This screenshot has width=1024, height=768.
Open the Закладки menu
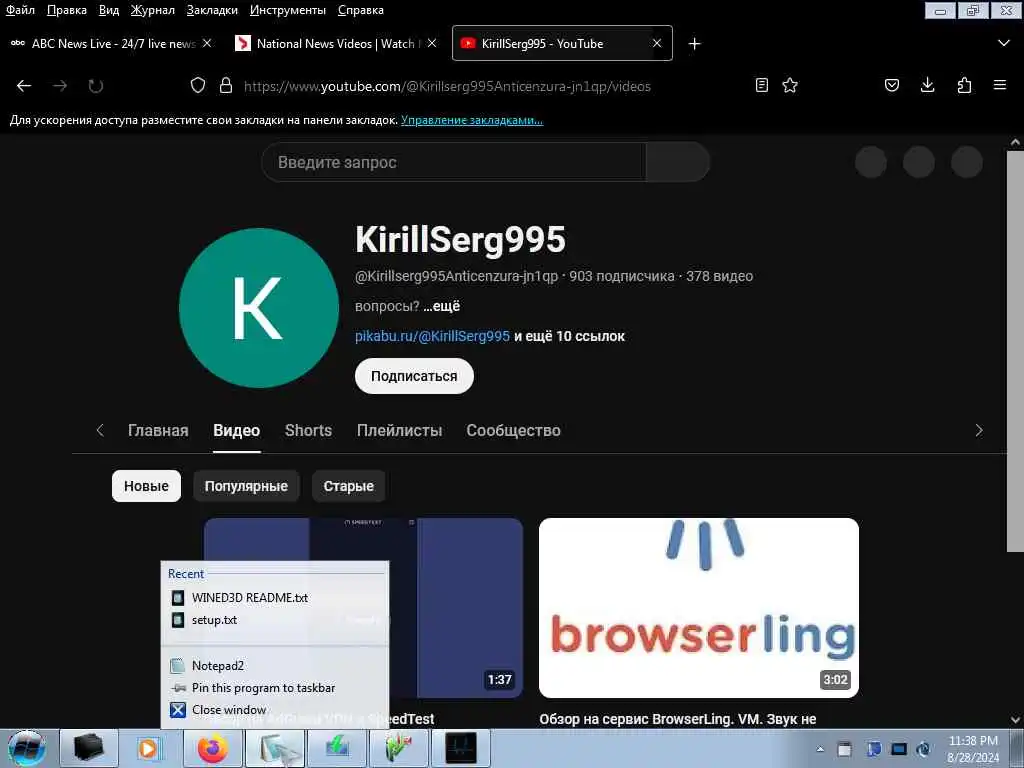[212, 10]
